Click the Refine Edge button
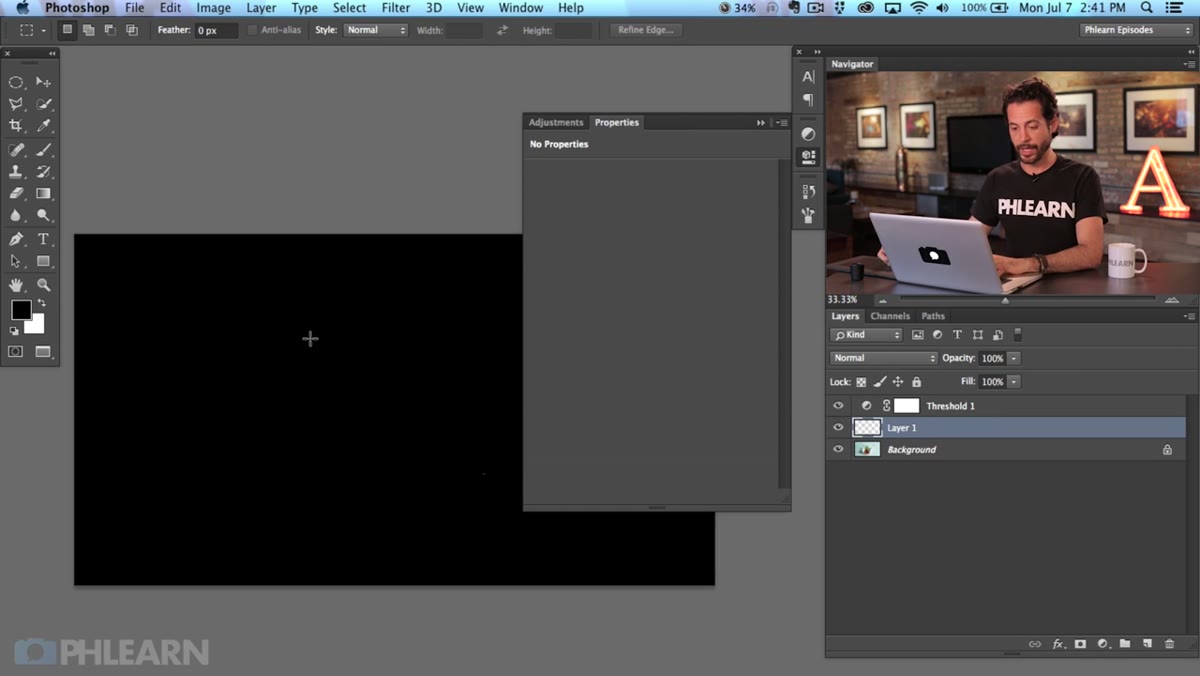This screenshot has height=676, width=1200. coord(646,30)
